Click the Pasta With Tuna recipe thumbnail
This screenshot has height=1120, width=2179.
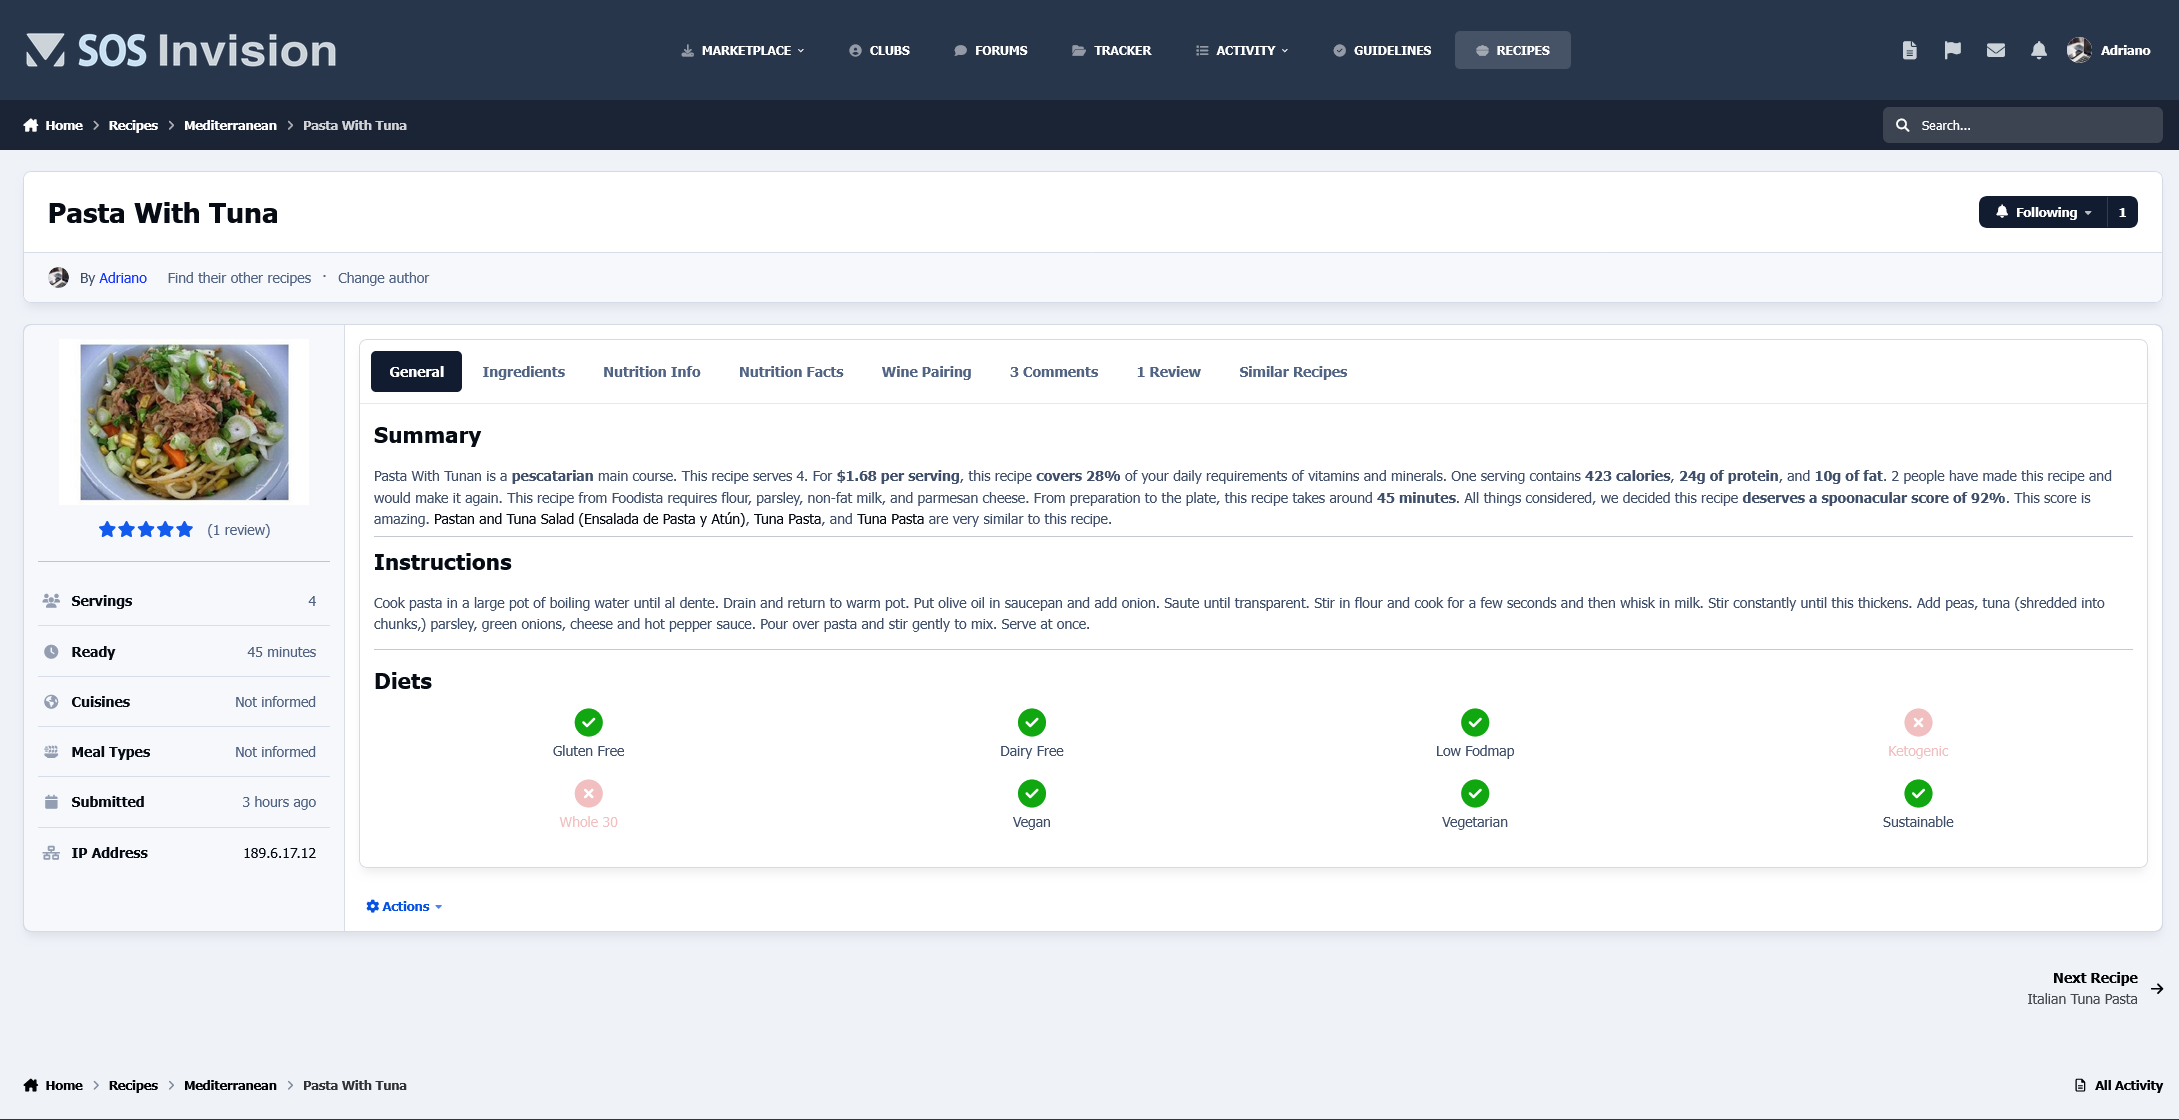pos(184,422)
